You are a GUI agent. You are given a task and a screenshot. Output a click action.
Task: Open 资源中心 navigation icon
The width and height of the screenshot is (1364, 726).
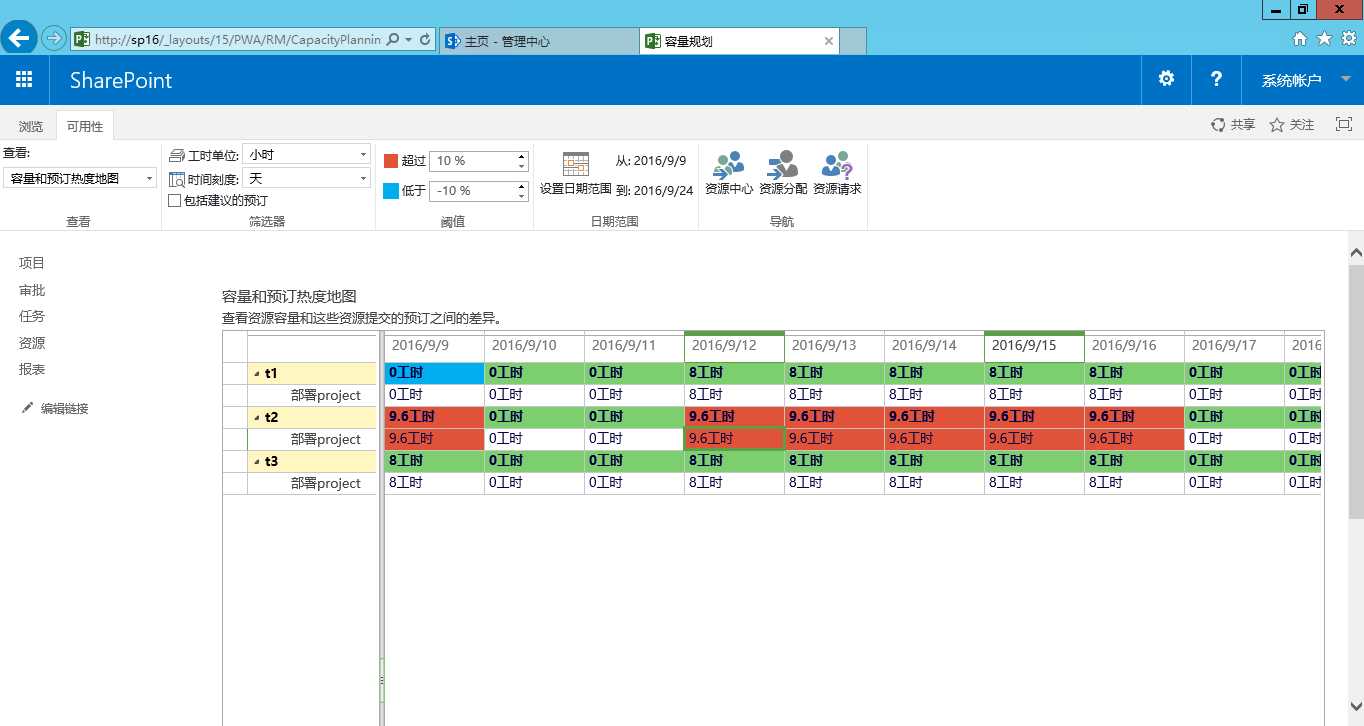pyautogui.click(x=729, y=164)
